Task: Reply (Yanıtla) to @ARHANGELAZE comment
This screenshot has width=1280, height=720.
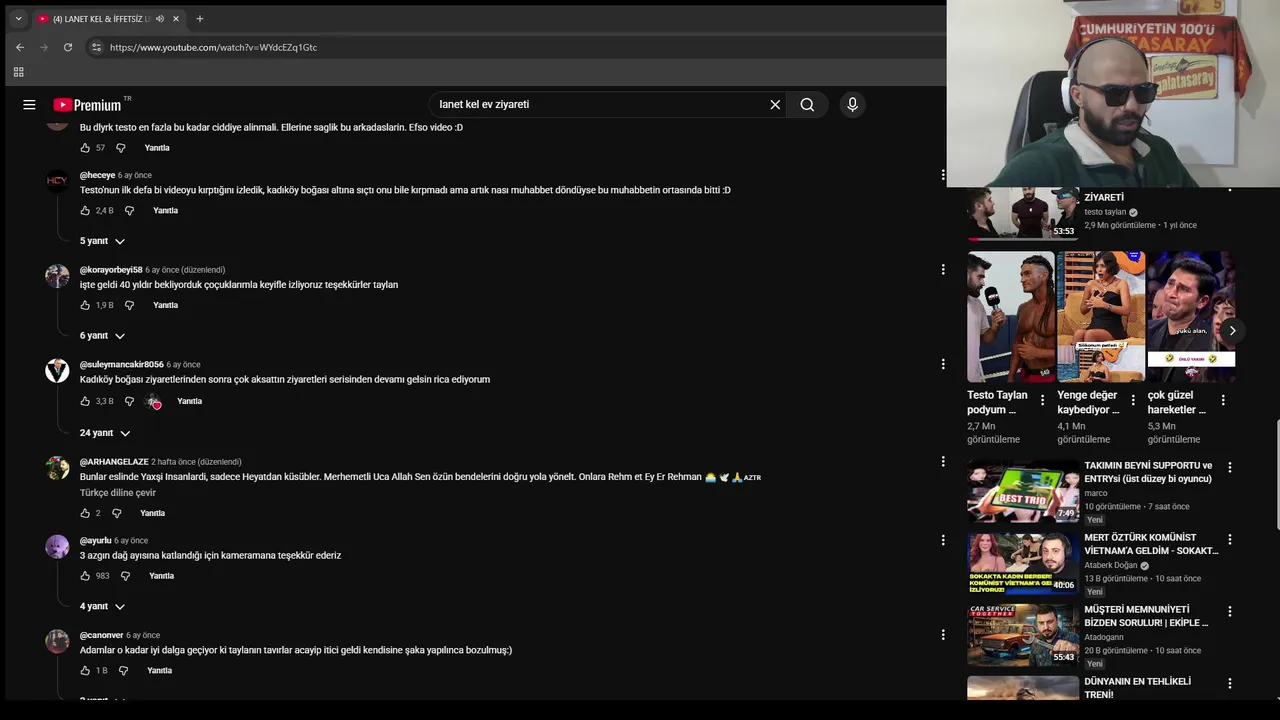Action: tap(153, 513)
